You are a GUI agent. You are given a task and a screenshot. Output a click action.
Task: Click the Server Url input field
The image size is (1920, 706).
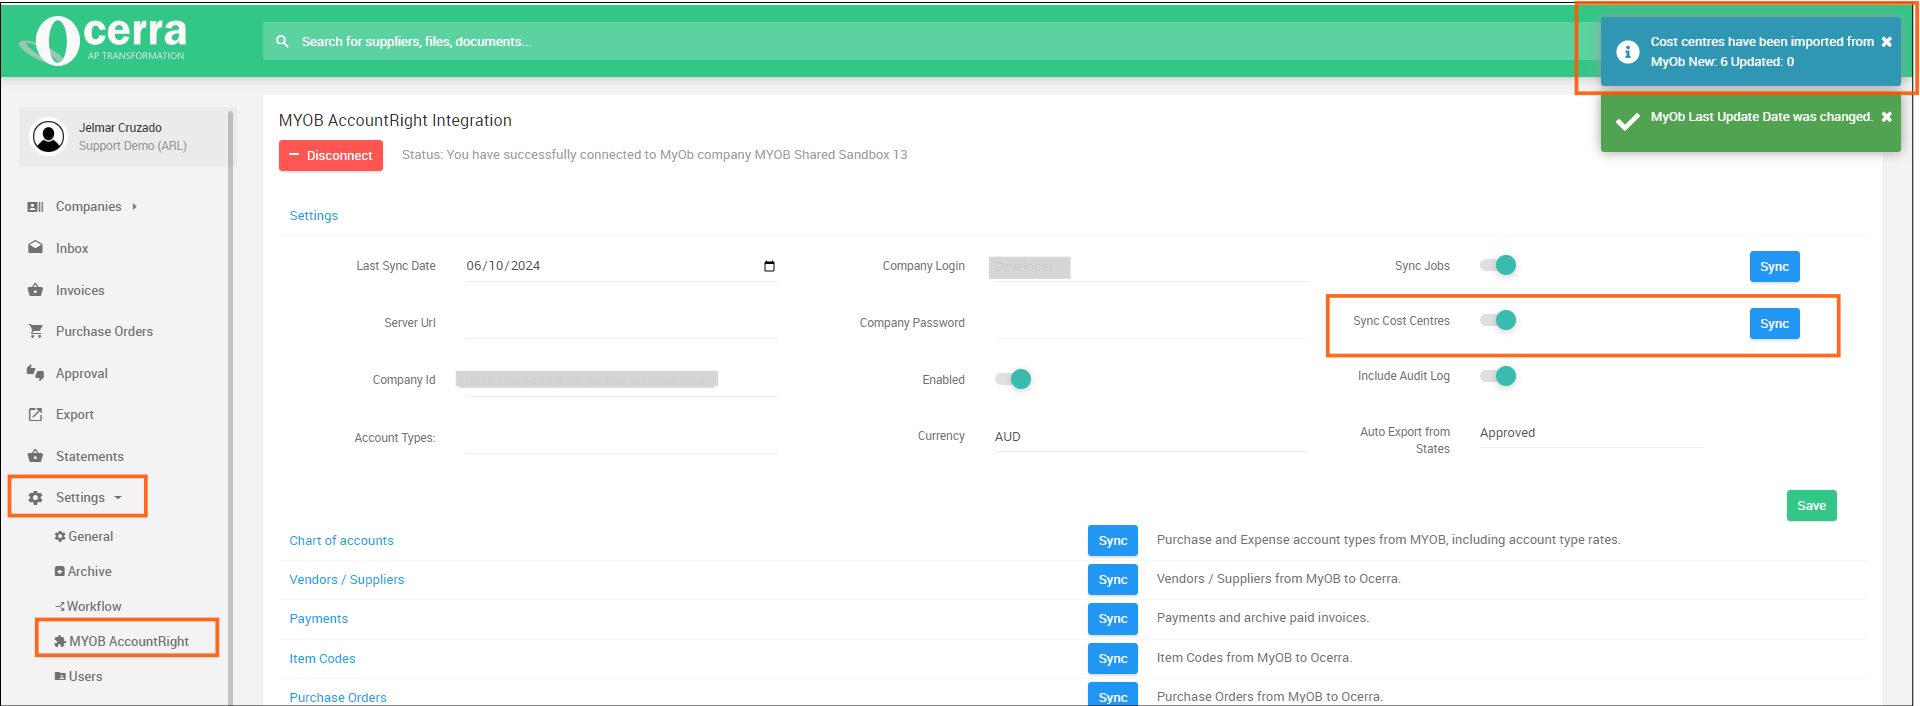pyautogui.click(x=621, y=323)
